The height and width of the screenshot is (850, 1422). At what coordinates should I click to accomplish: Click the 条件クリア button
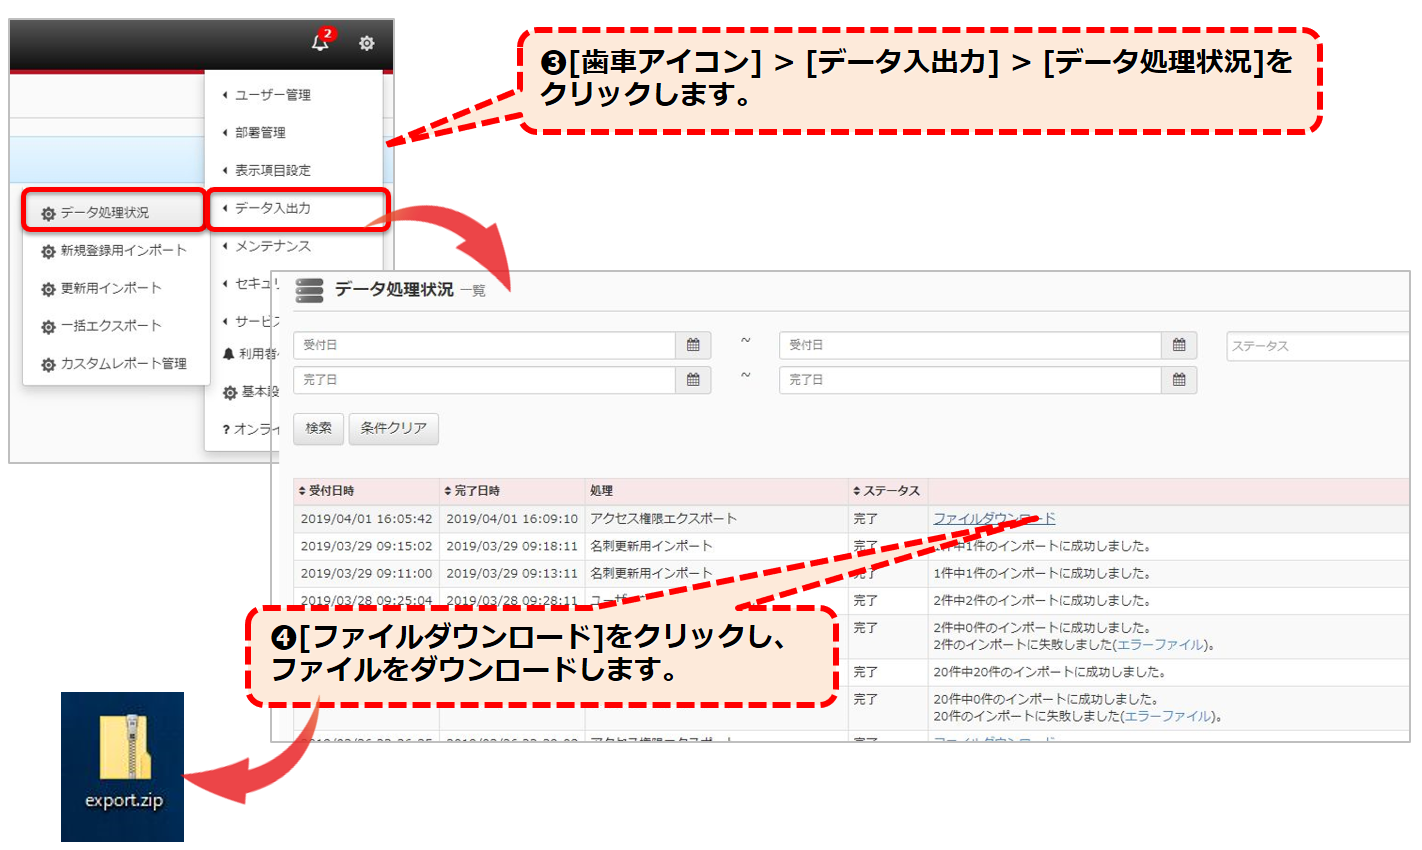pos(394,428)
